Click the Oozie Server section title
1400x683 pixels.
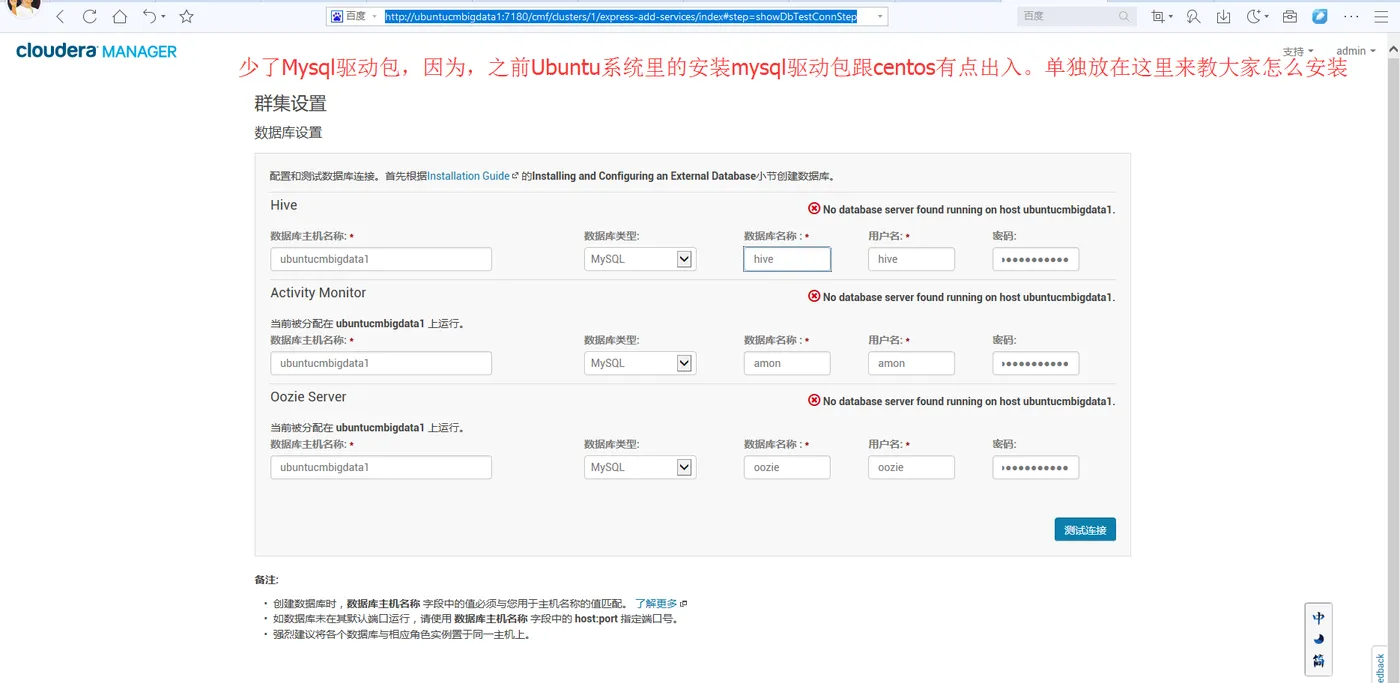click(308, 397)
